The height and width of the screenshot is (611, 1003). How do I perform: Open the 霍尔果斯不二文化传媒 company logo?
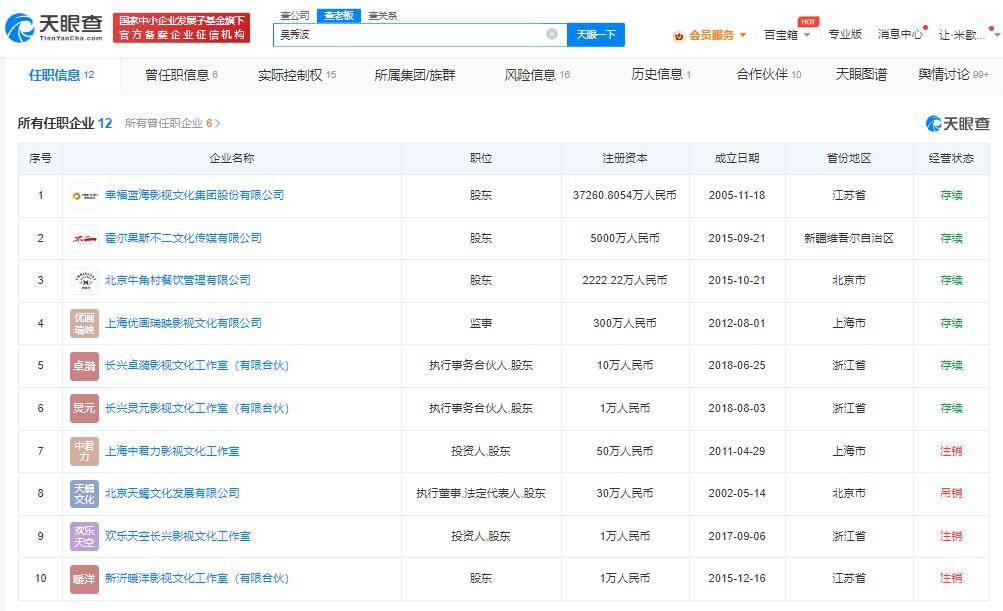pyautogui.click(x=84, y=238)
